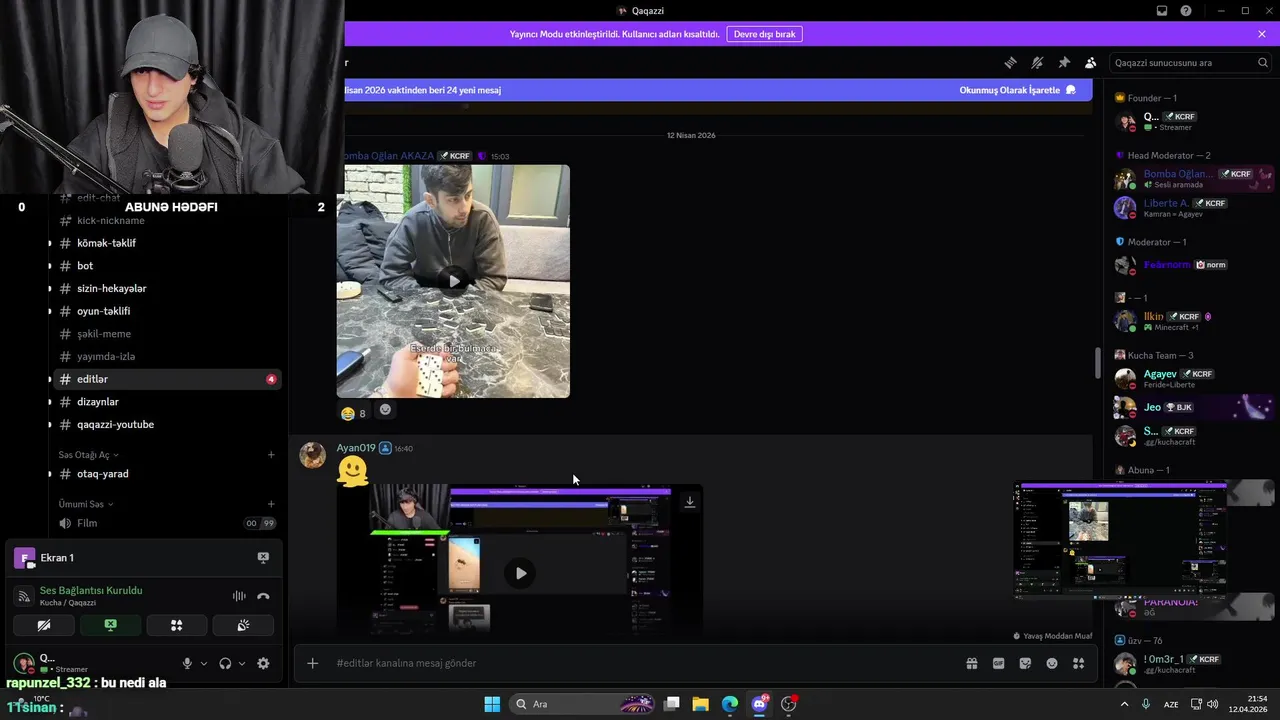
Task: Play the video posted by Bomba Oğlan AKAZA
Action: [453, 281]
